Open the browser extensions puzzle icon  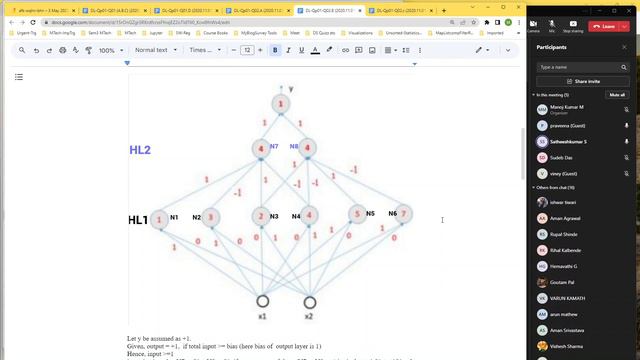pyautogui.click(x=487, y=22)
